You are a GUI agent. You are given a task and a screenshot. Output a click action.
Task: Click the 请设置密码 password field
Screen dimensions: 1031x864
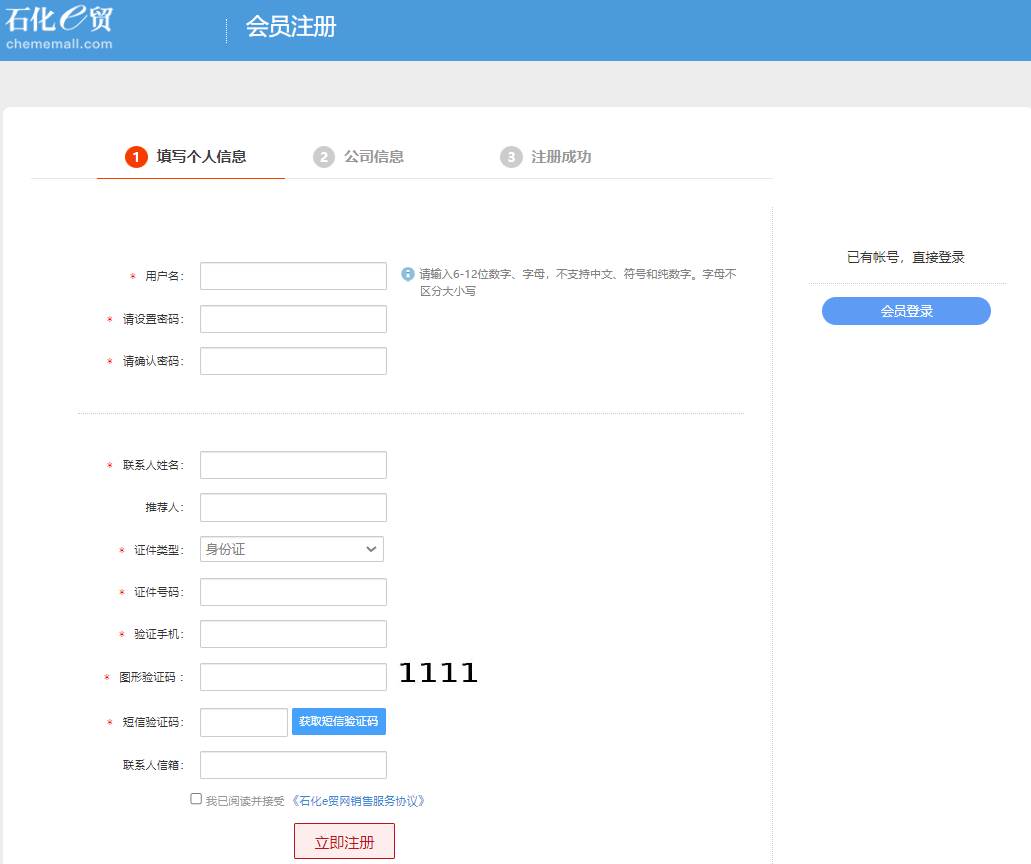tap(293, 319)
